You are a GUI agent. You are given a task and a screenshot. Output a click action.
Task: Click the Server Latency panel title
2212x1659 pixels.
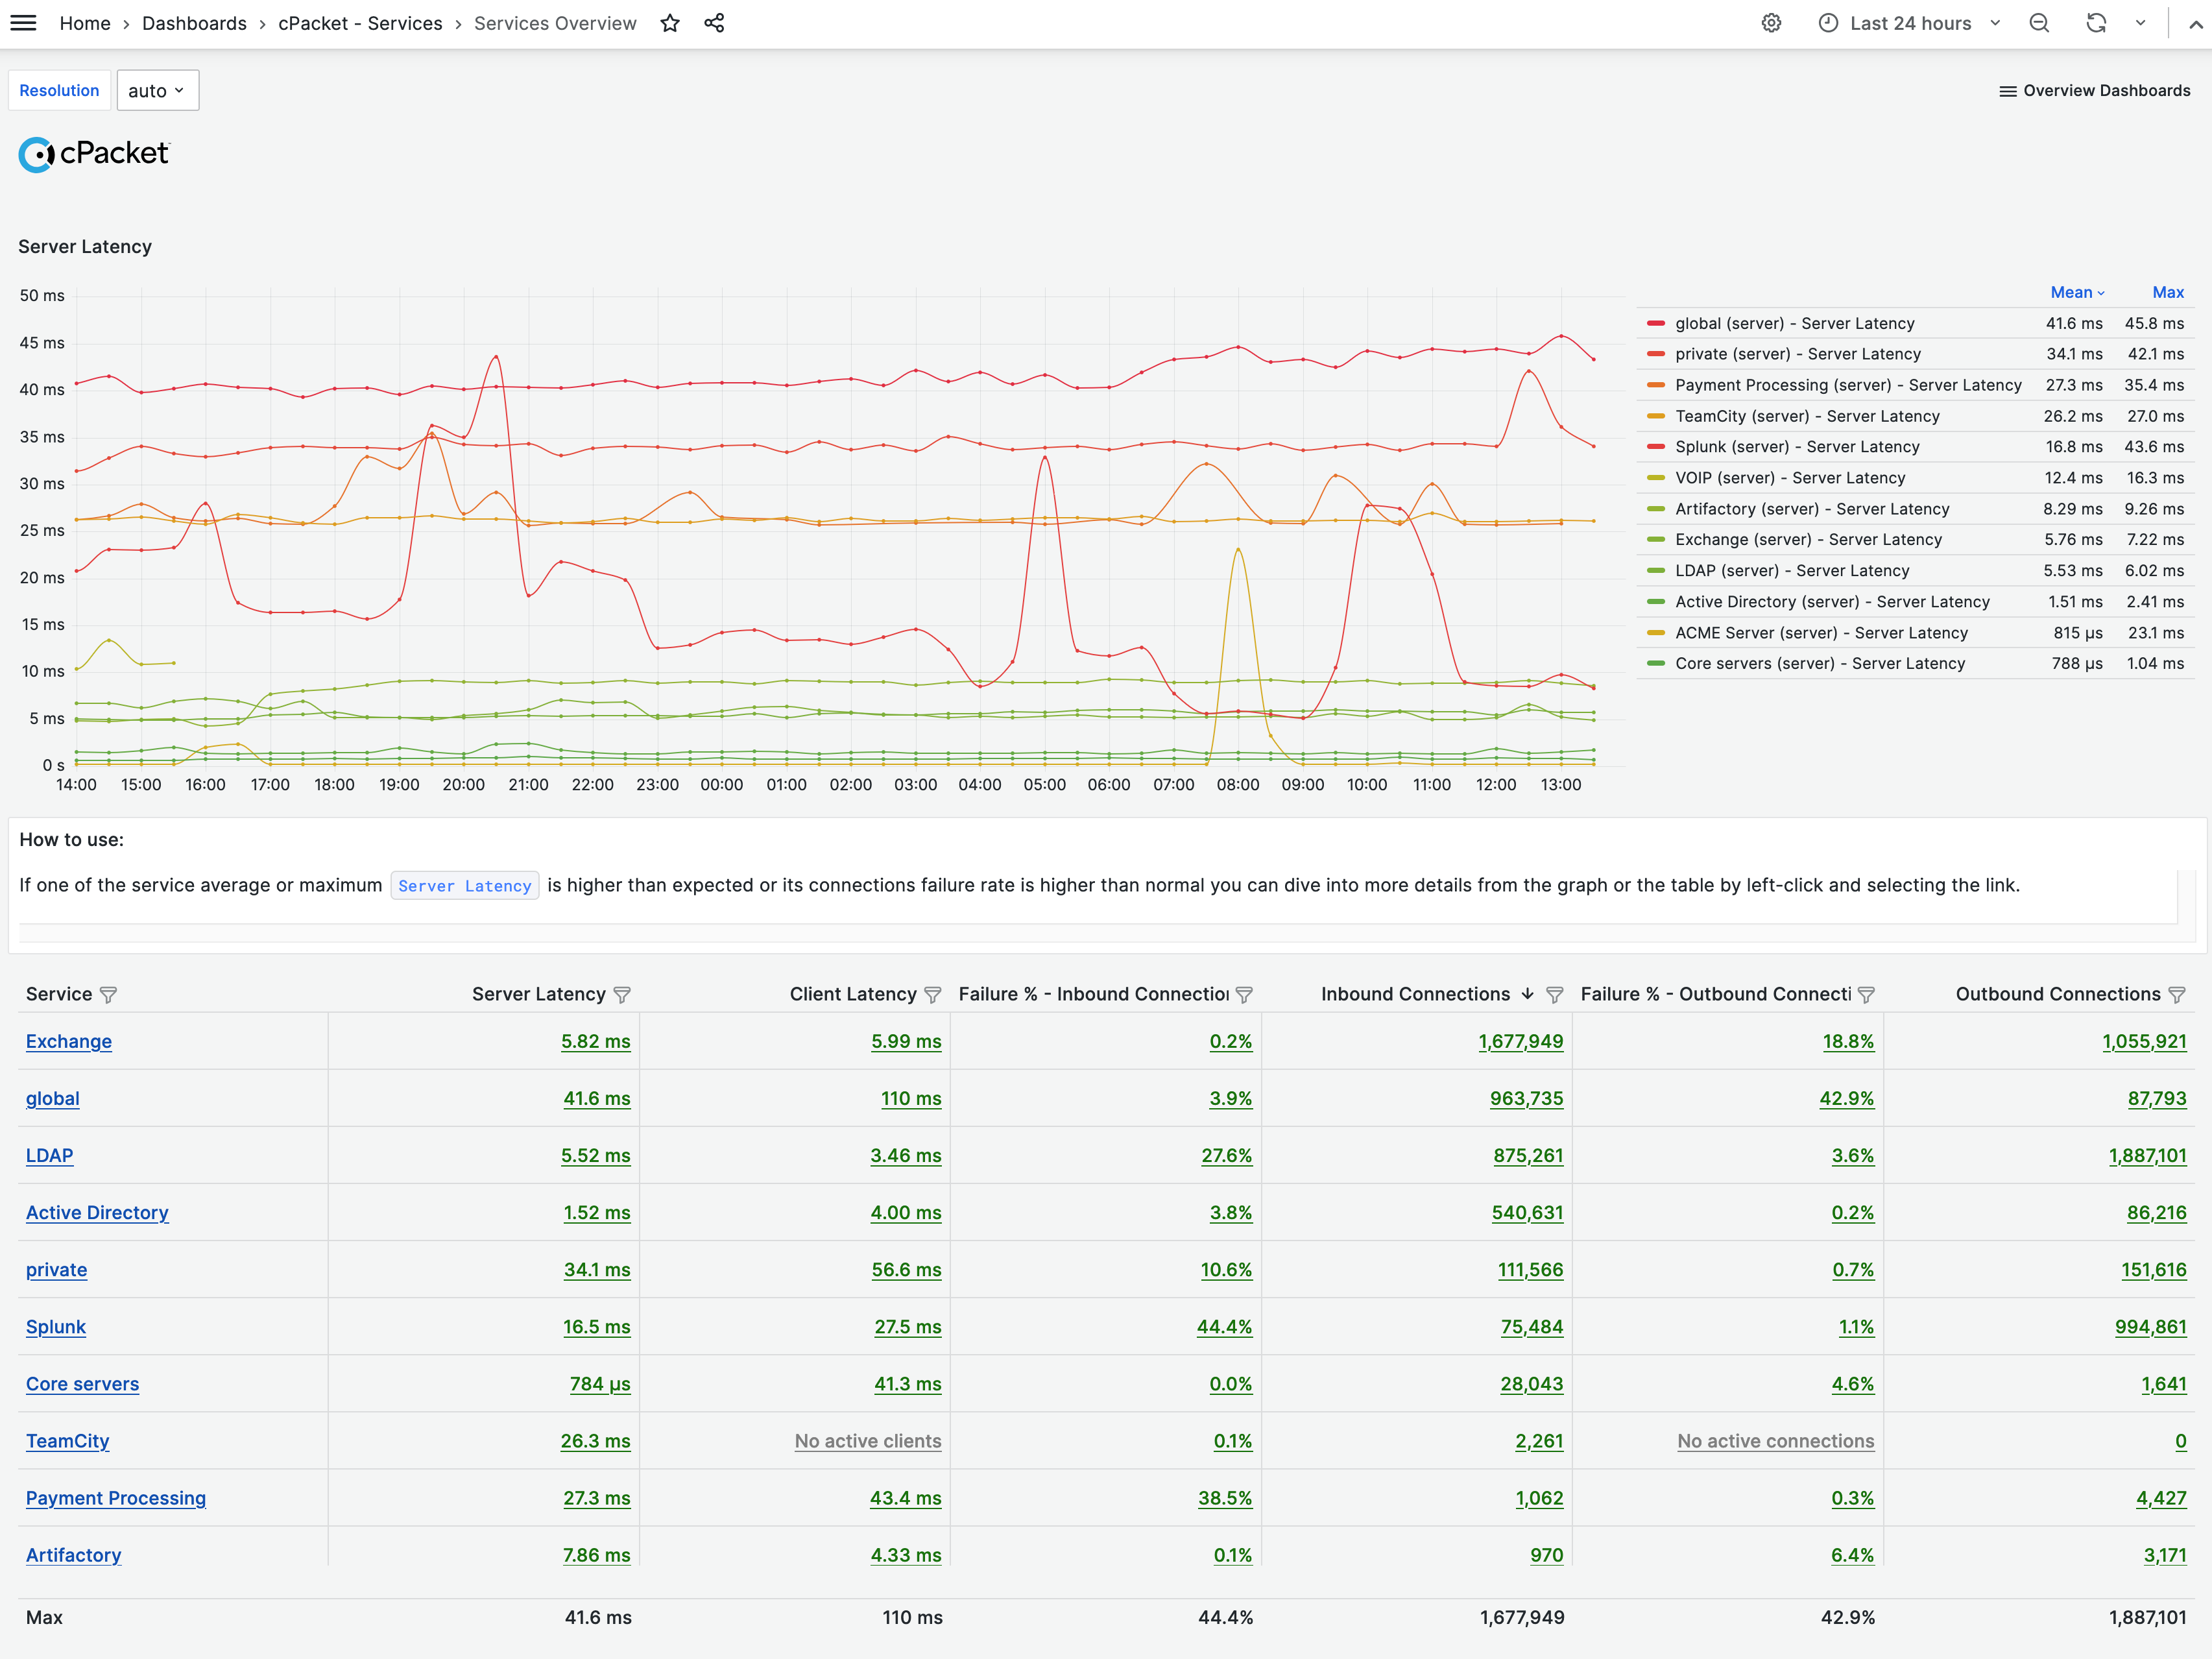point(85,247)
